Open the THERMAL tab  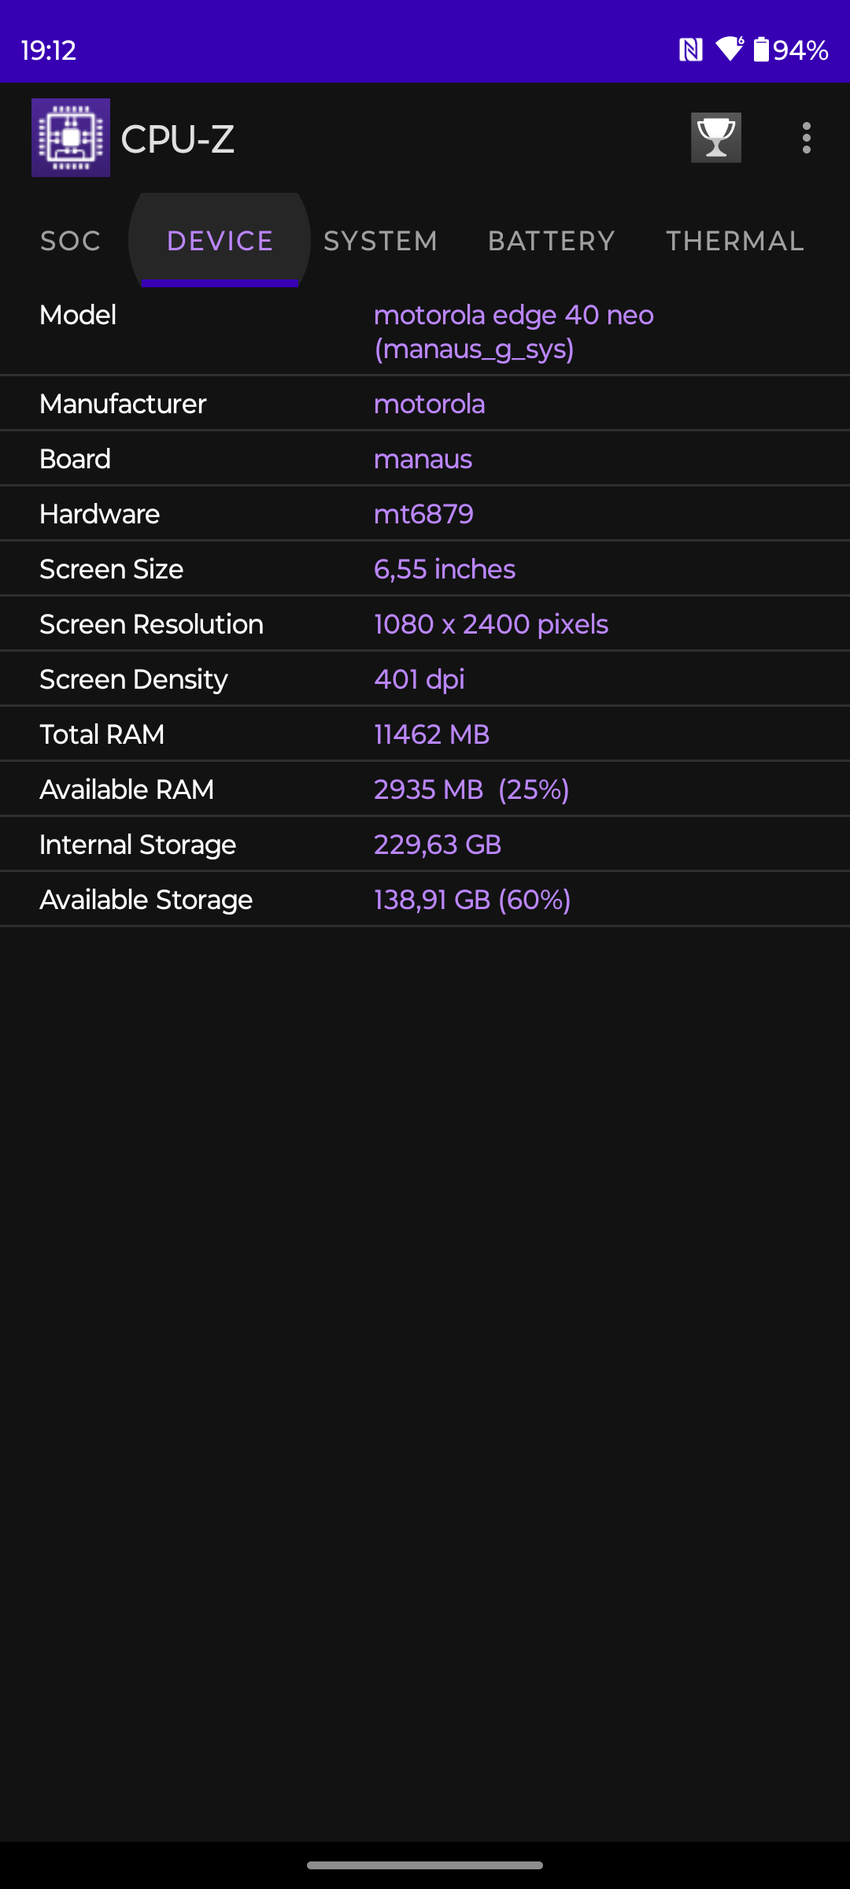(735, 241)
